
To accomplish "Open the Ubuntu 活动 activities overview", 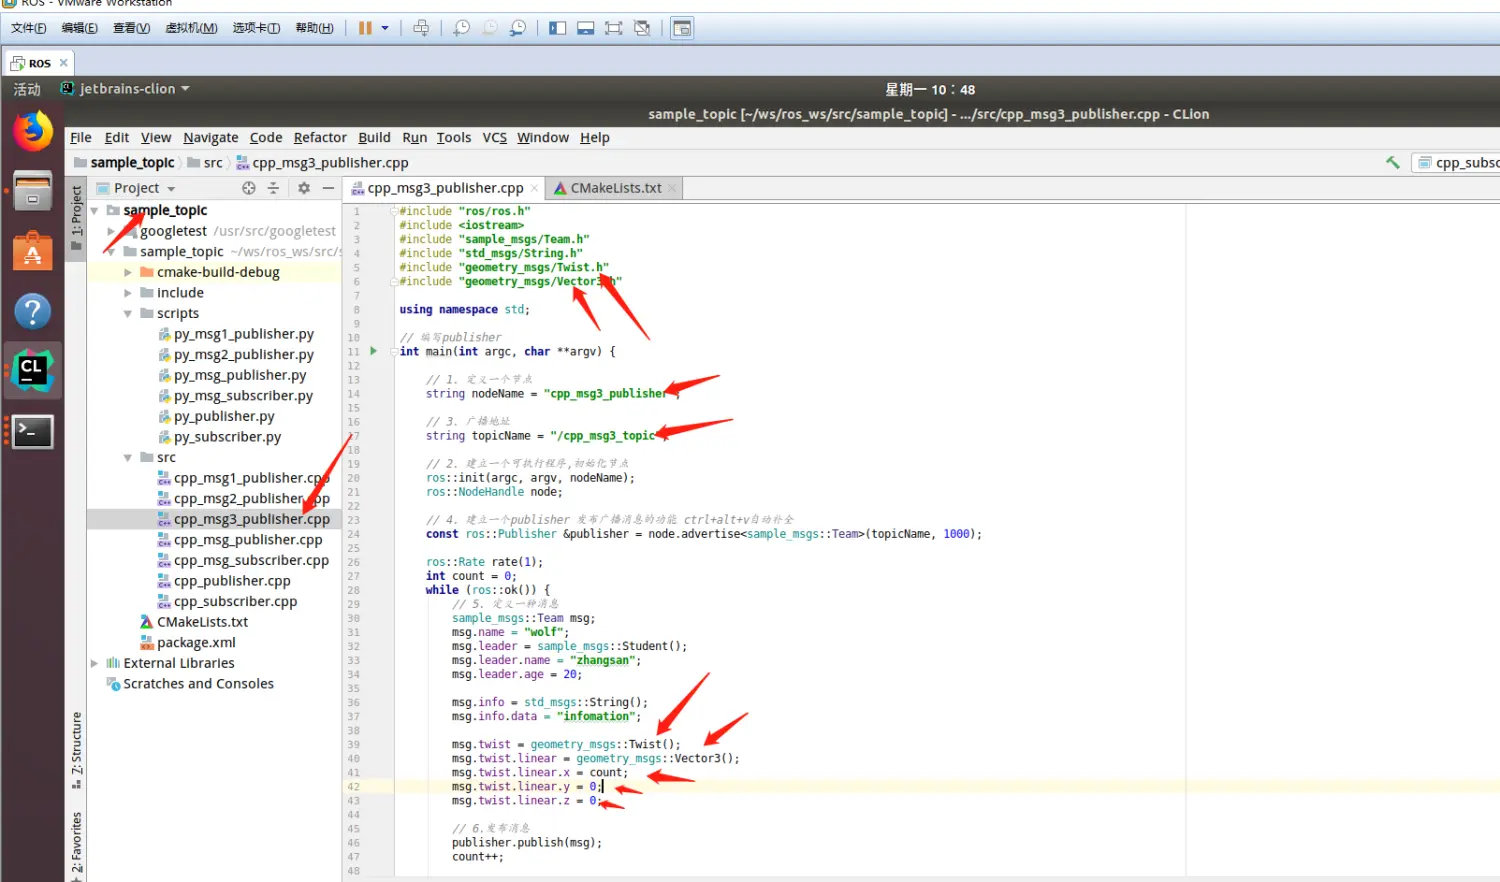I will 26,89.
